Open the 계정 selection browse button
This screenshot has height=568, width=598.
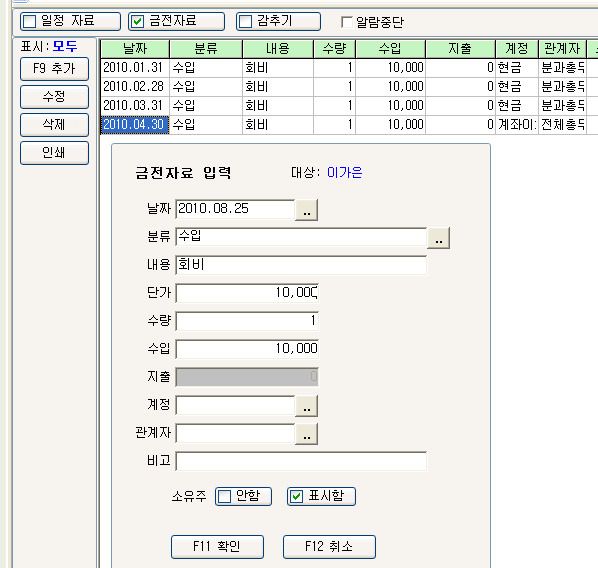[x=306, y=406]
